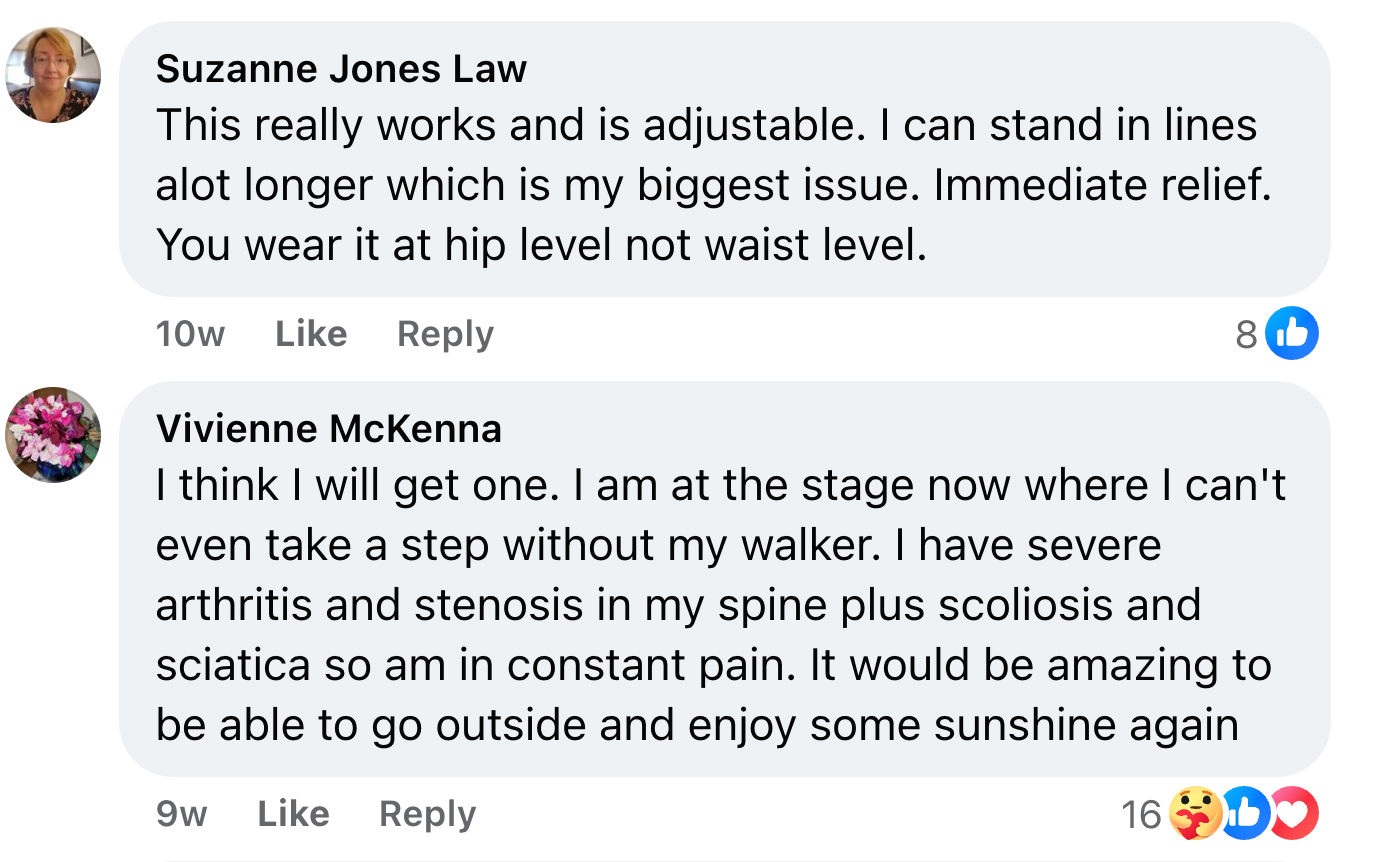Click the thumbs-up icon on Vivienne's comment reactions
This screenshot has height=862, width=1380.
tap(1245, 813)
